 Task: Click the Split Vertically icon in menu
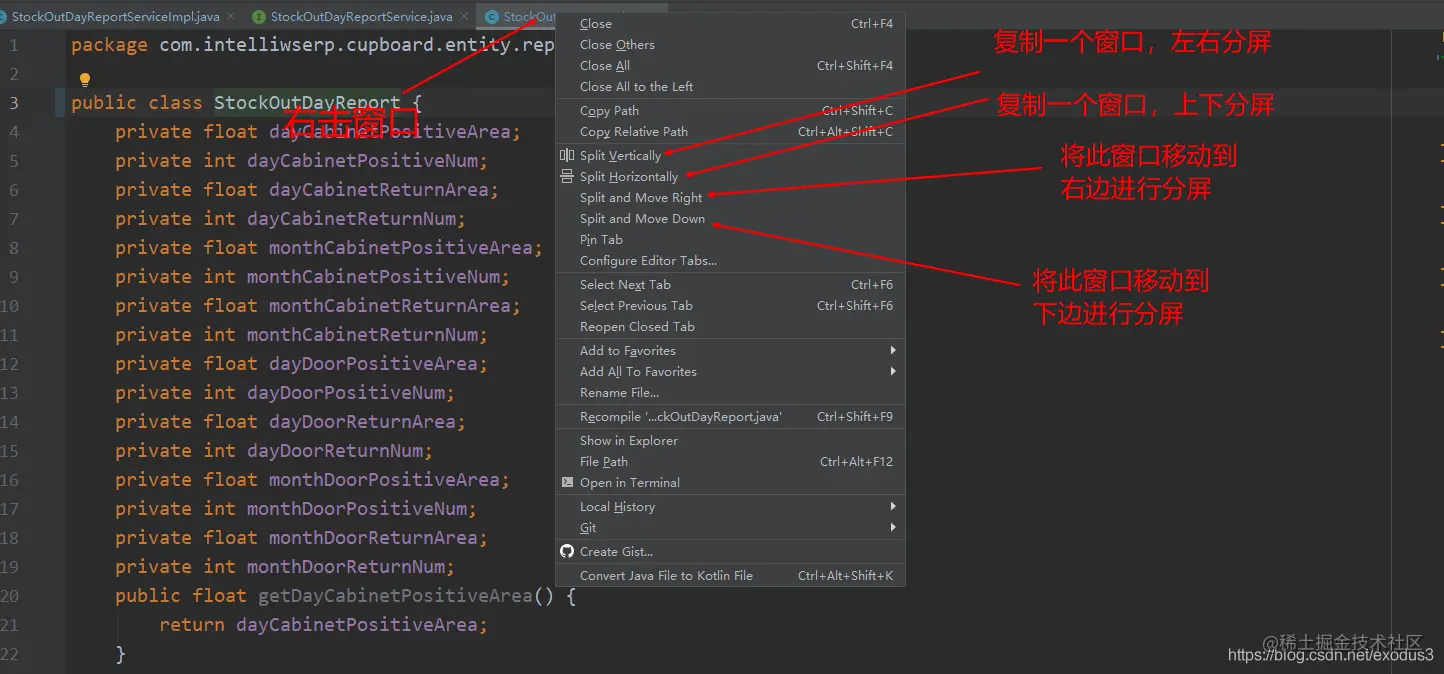[567, 155]
